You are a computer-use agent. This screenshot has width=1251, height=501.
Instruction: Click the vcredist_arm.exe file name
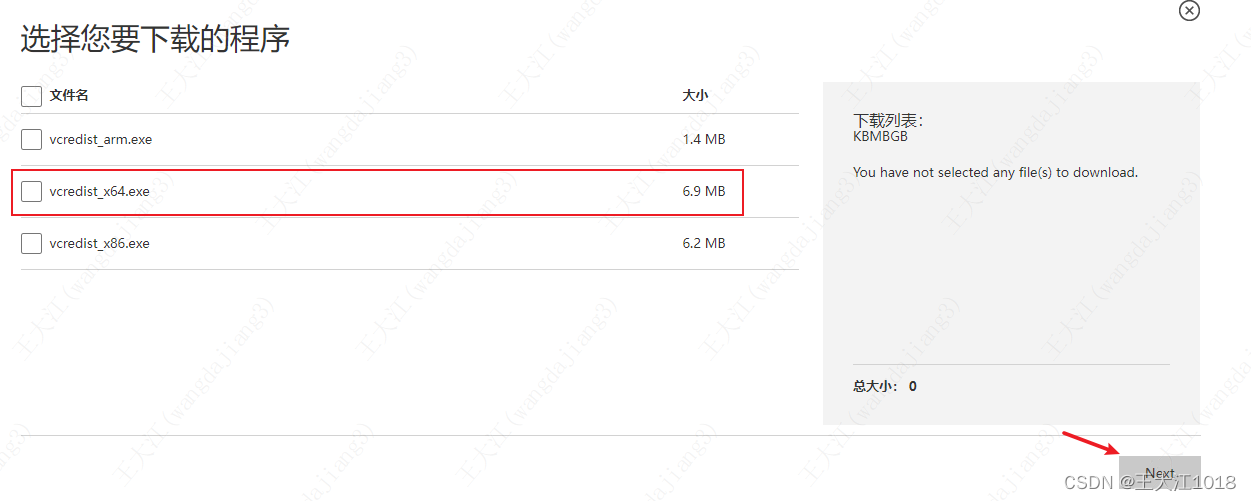[101, 139]
